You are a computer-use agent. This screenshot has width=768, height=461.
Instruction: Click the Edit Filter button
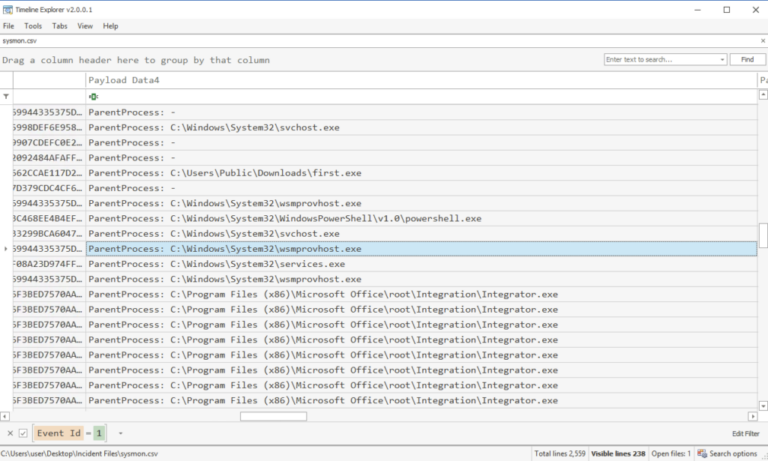click(x=745, y=433)
